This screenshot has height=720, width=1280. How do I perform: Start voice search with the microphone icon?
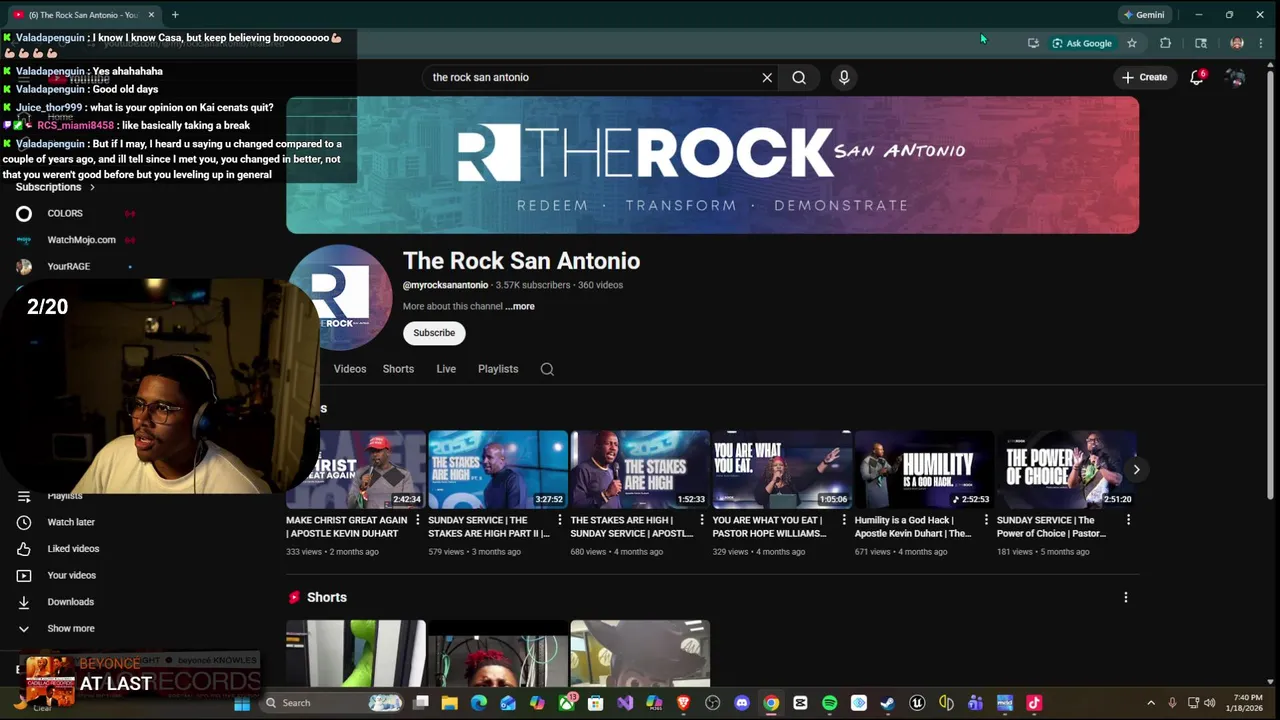pos(844,77)
